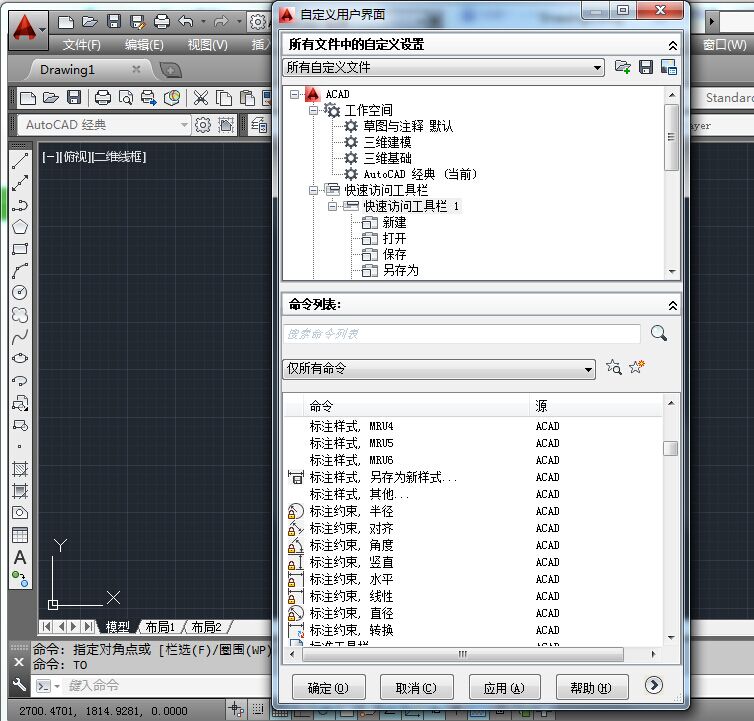The width and height of the screenshot is (754, 721).
Task: Click the Copy icon in standard toolbar
Action: coord(224,98)
